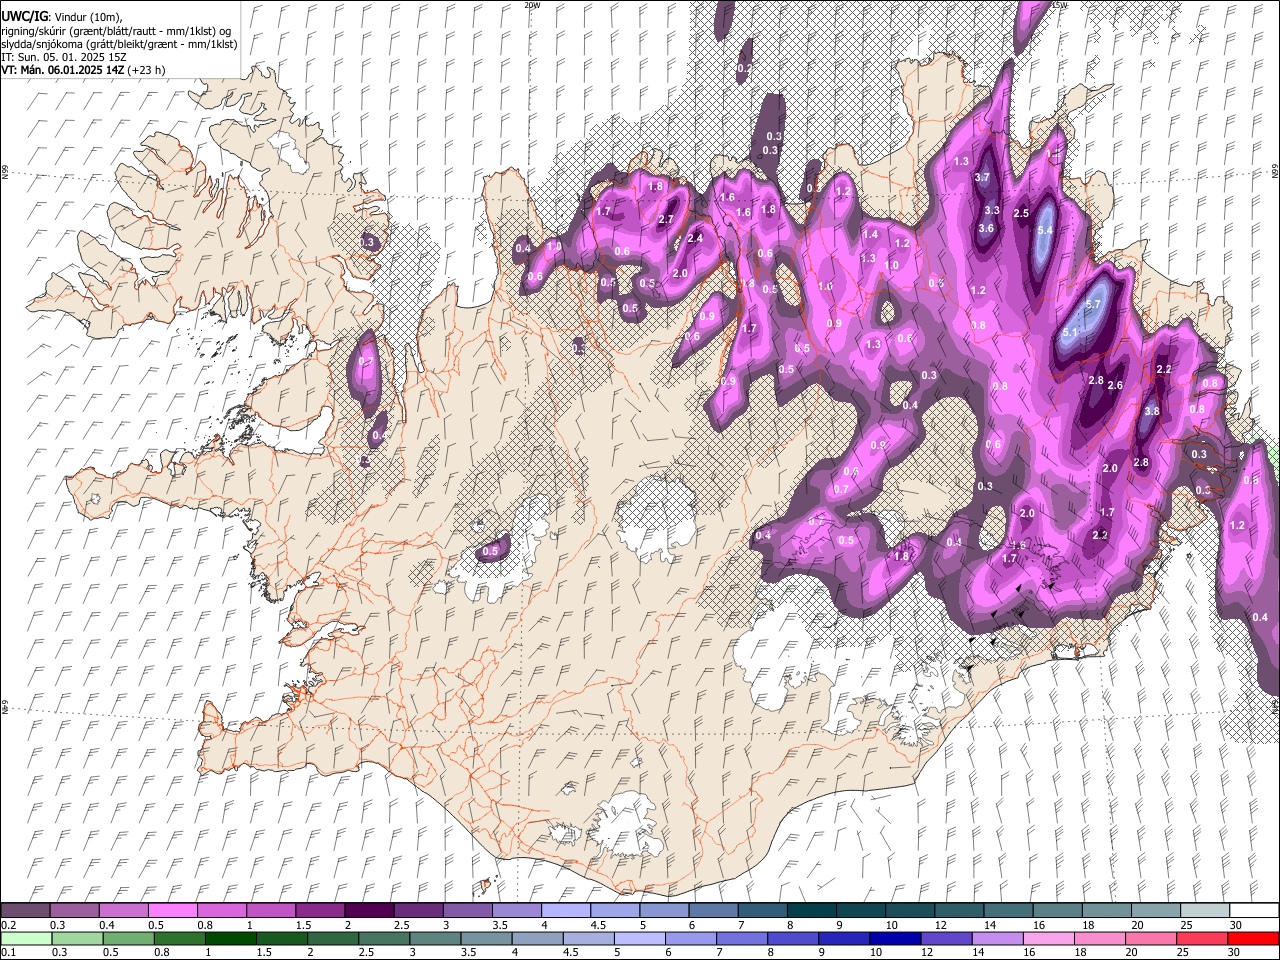Pick the darkest green 1 swatch, lower legend
Image resolution: width=1280 pixels, height=960 pixels.
click(x=230, y=938)
